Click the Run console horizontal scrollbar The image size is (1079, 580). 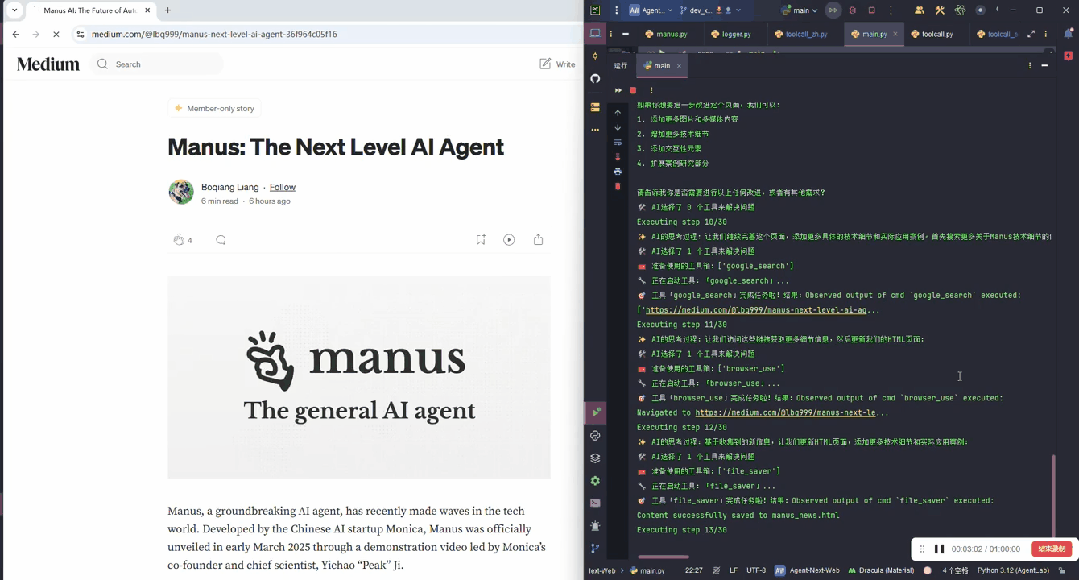click(663, 557)
